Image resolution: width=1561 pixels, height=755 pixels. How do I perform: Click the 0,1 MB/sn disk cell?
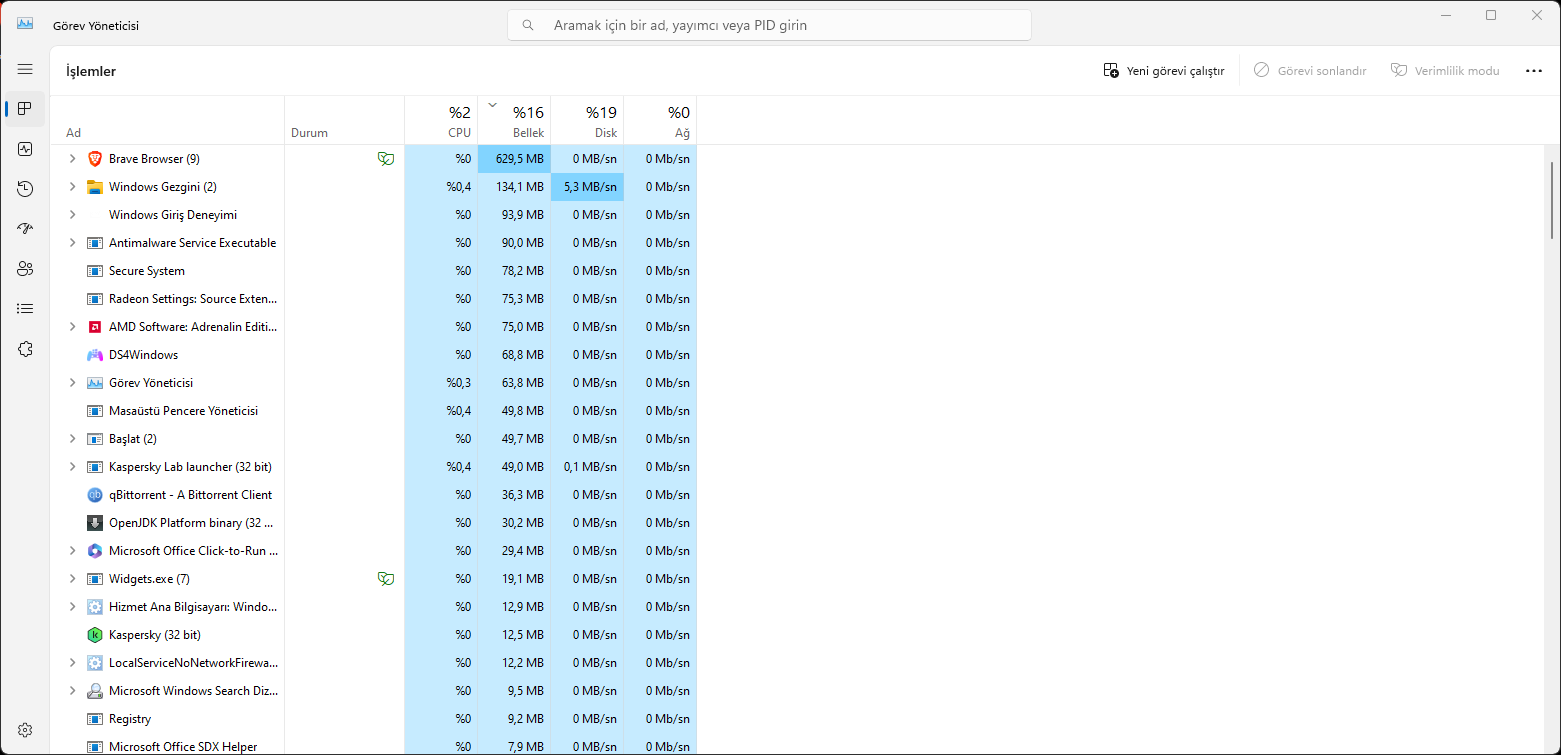pos(587,466)
